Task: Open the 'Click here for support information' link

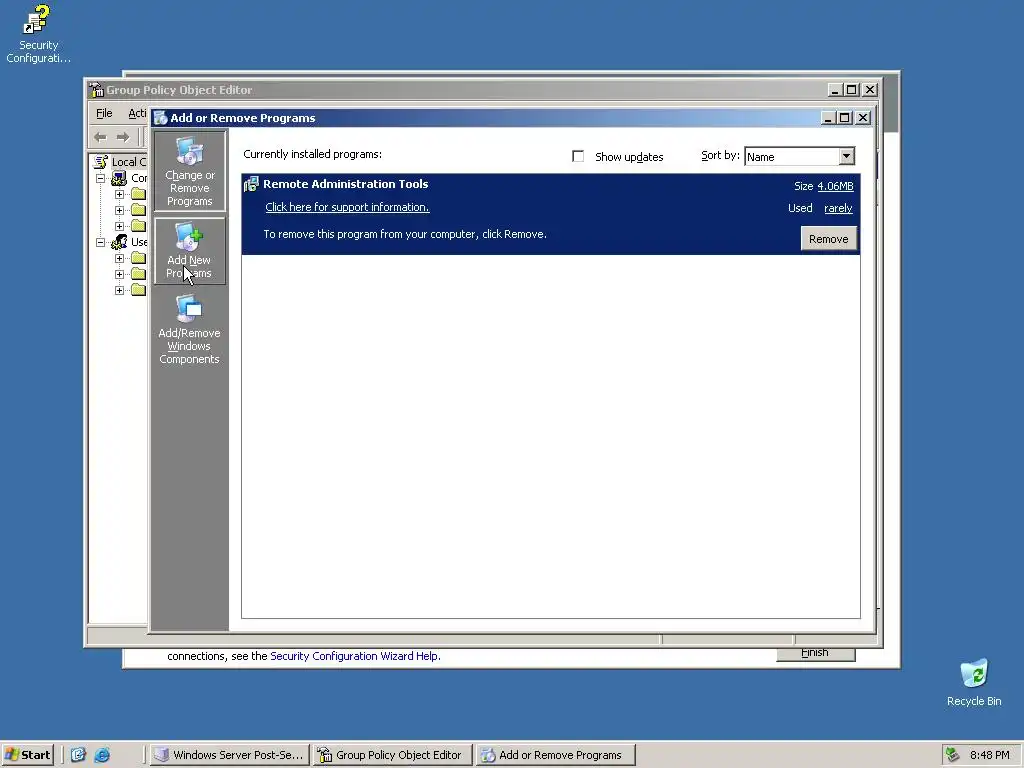Action: click(x=347, y=207)
